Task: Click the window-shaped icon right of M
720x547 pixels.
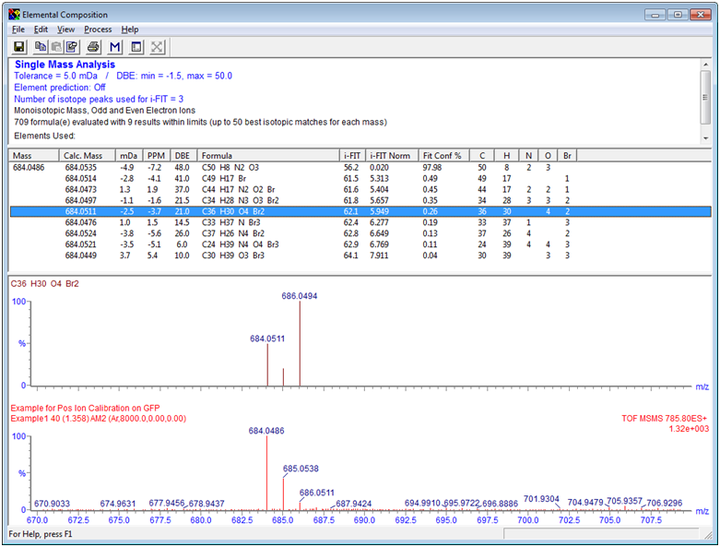Action: tap(136, 46)
